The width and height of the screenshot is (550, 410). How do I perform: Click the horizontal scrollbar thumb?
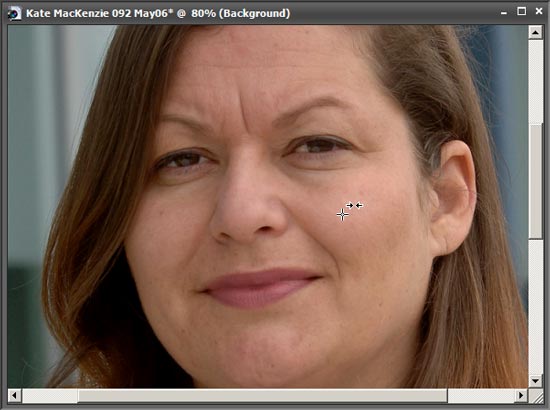pyautogui.click(x=262, y=395)
